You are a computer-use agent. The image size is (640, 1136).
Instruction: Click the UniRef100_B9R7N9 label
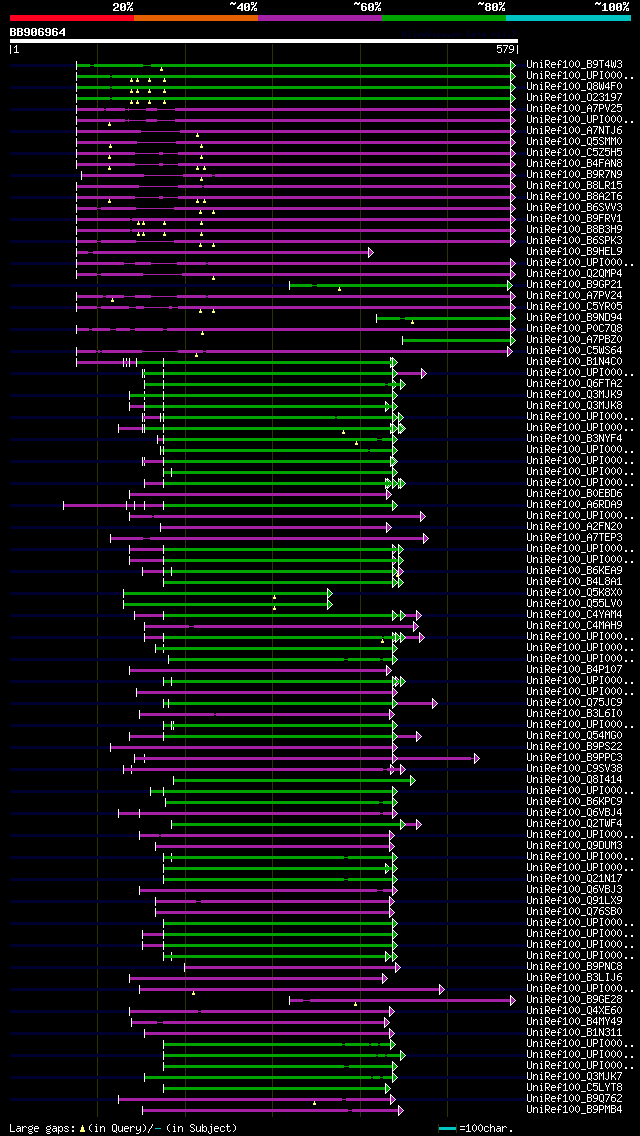(x=575, y=175)
